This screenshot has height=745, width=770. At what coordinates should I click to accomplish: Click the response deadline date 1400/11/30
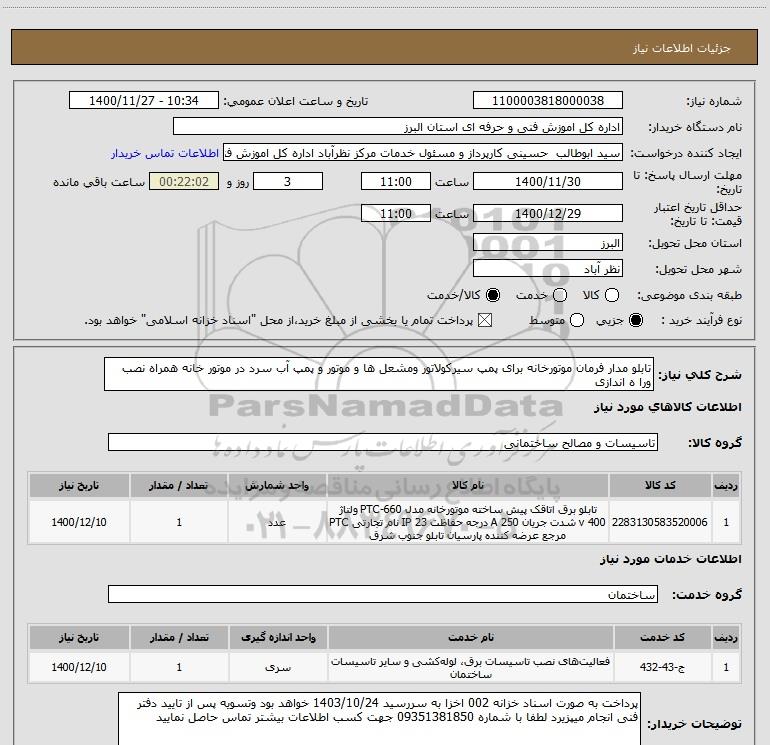point(548,181)
